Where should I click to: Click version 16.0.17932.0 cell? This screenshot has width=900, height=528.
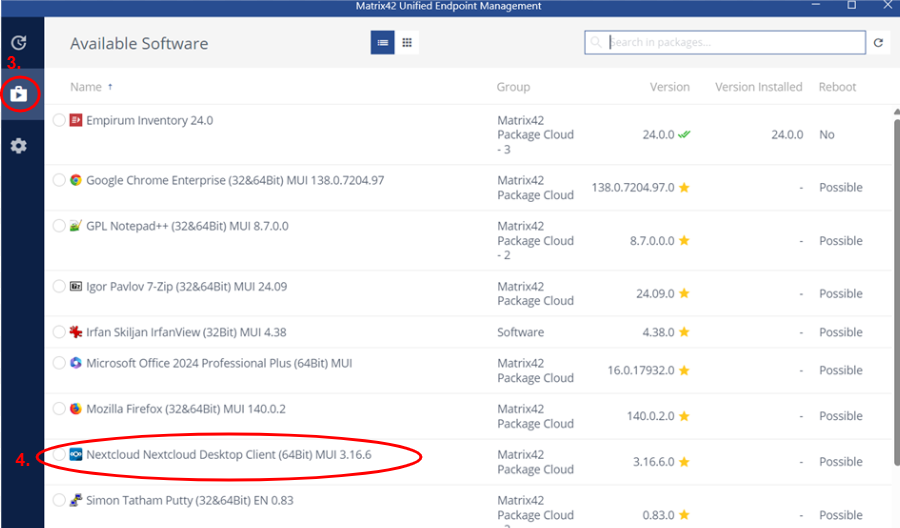click(x=641, y=370)
